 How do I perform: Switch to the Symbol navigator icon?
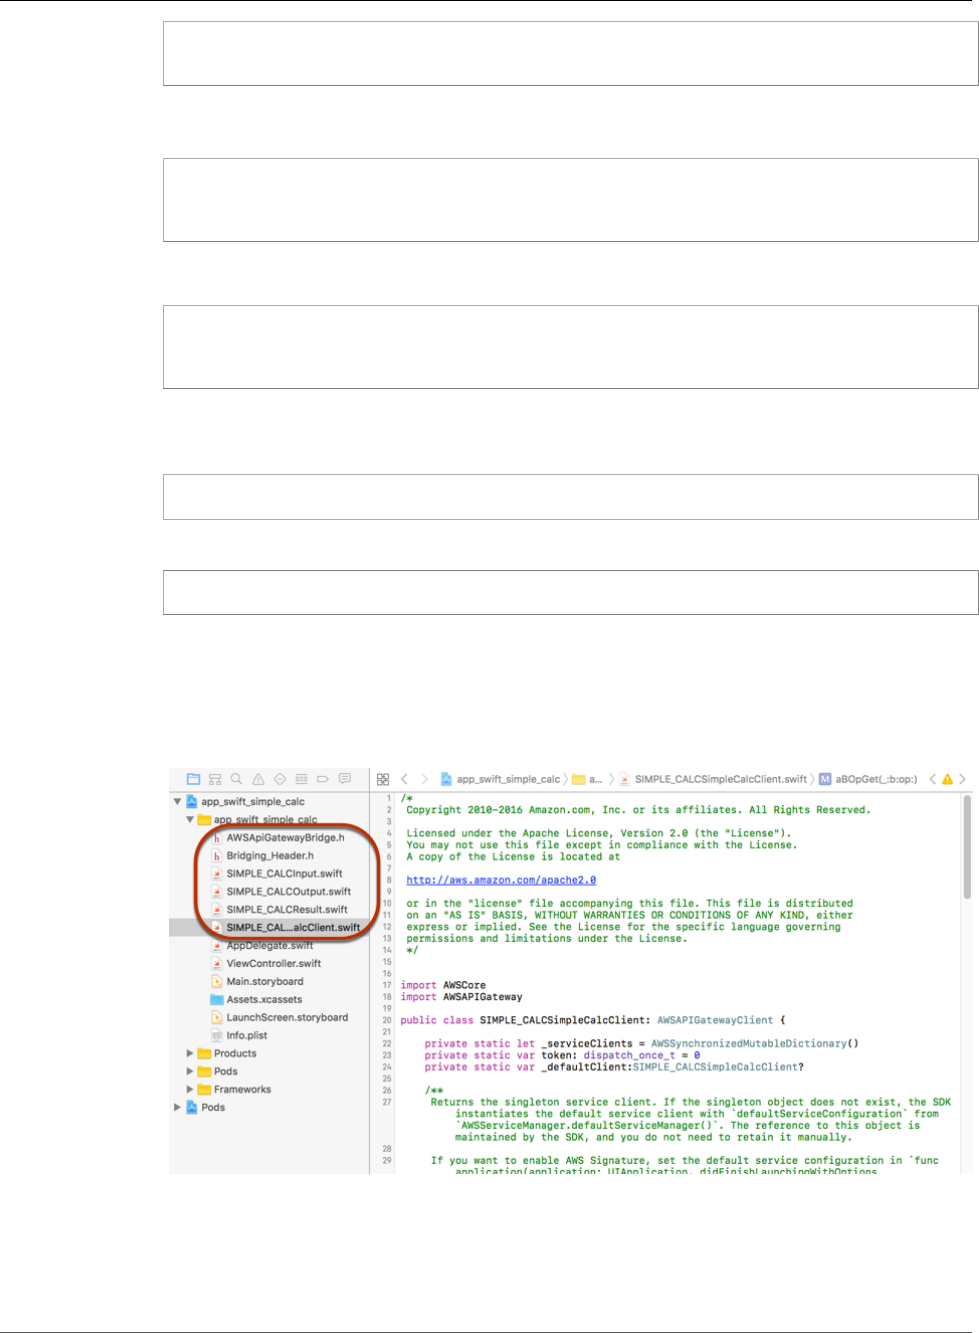215,779
